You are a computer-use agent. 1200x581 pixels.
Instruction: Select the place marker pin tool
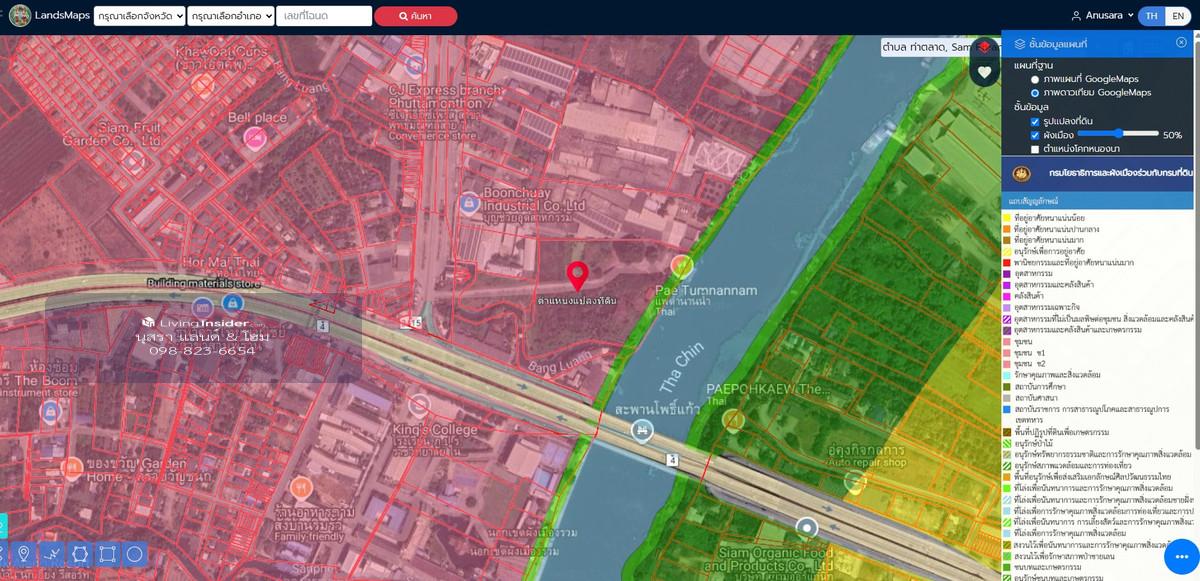point(24,553)
